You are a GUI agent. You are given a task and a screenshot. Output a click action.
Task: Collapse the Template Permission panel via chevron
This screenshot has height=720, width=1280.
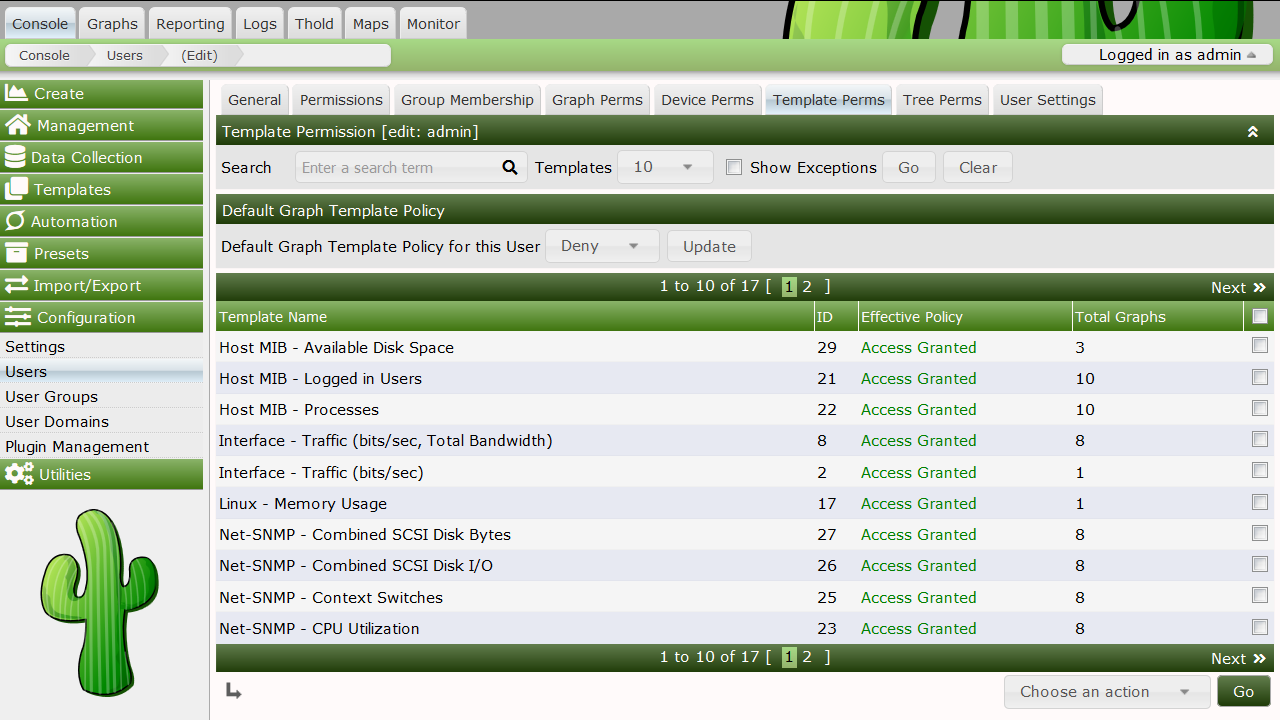coord(1253,130)
